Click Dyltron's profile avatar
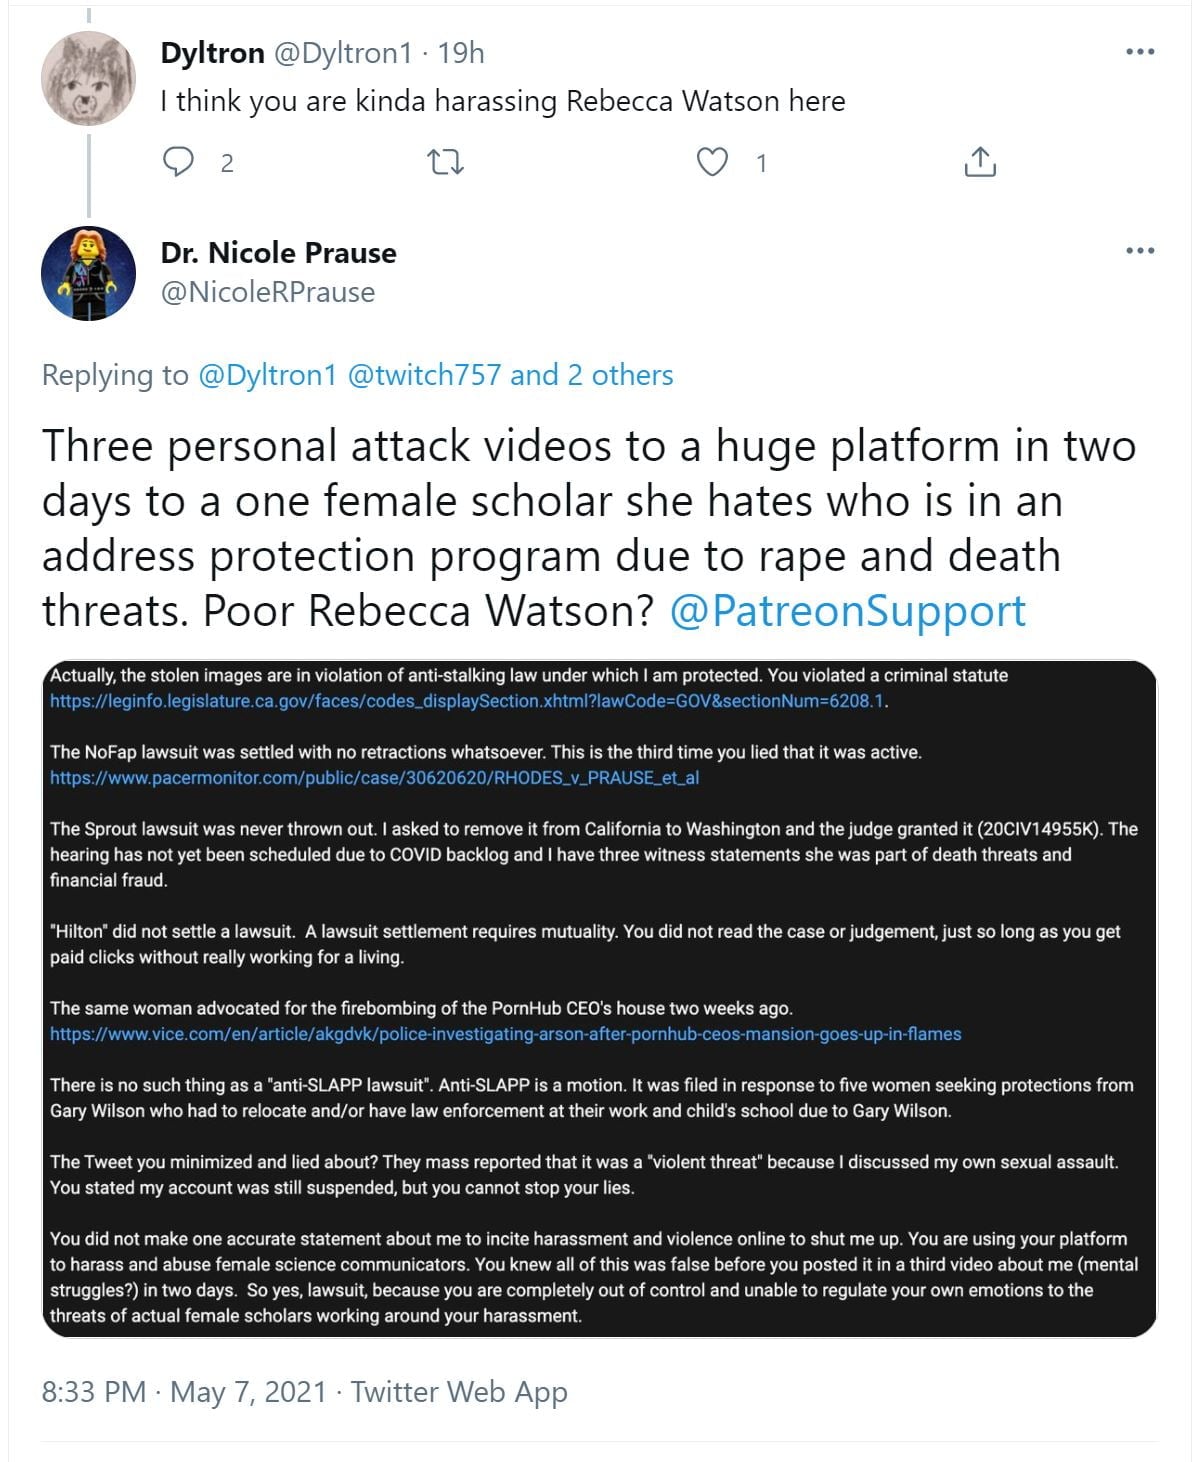 tap(88, 78)
